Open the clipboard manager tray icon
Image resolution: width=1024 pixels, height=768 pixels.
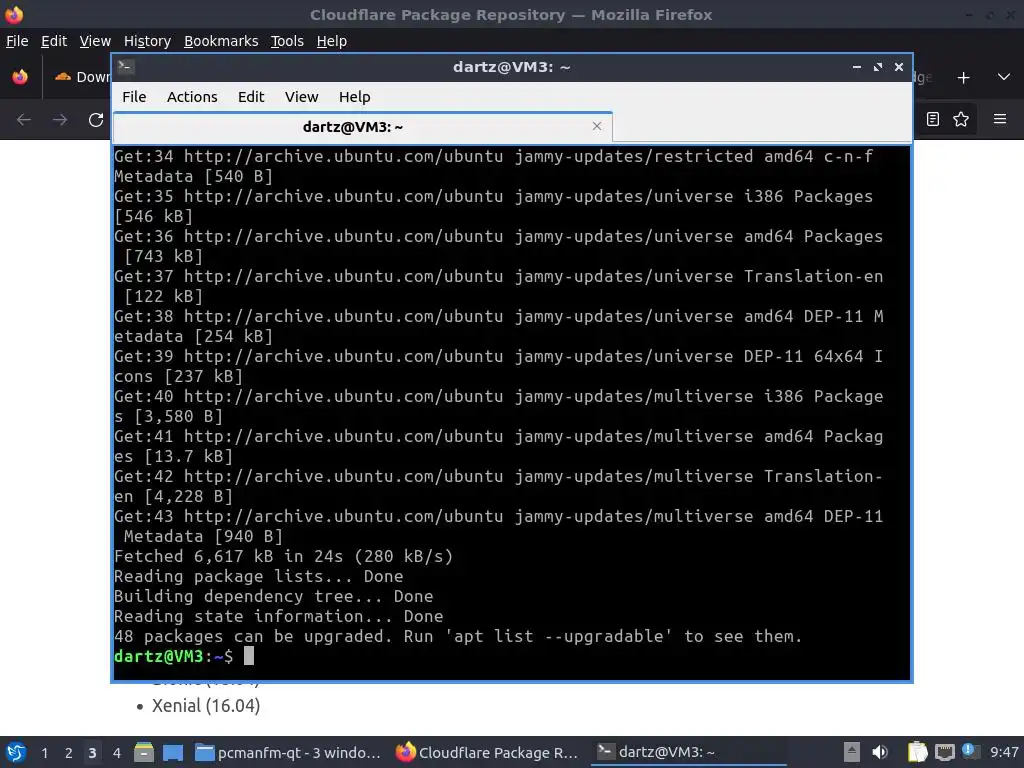pyautogui.click(x=917, y=752)
